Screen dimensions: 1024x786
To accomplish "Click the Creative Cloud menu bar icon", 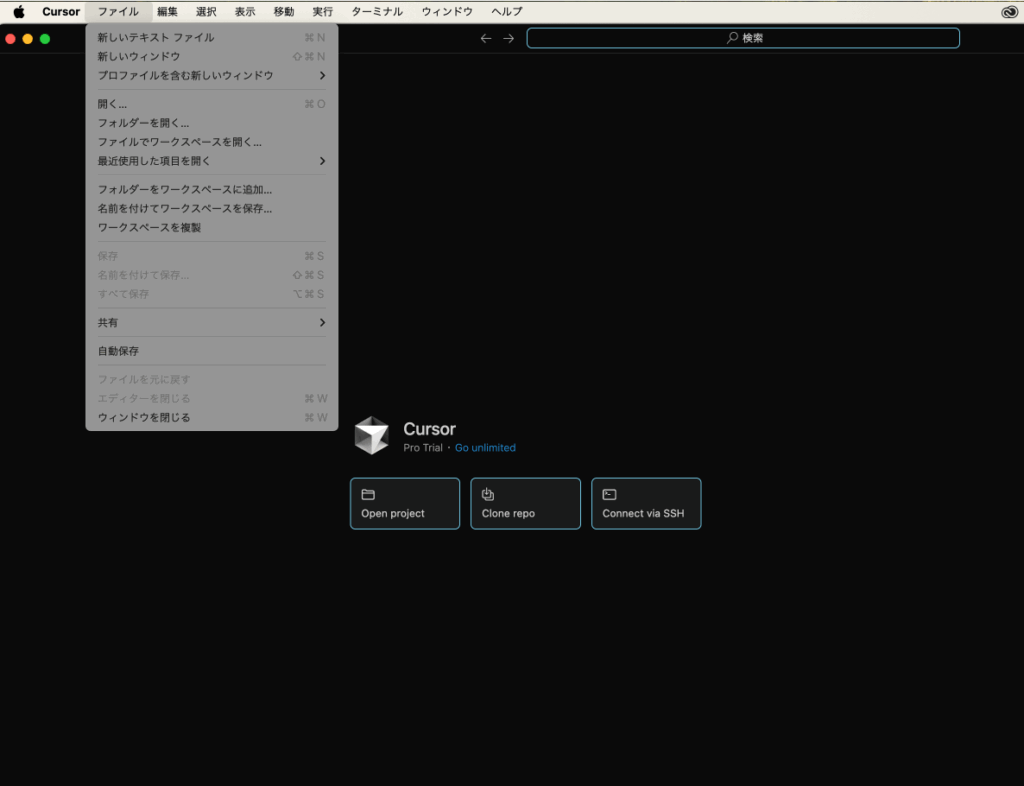I will (x=1009, y=12).
